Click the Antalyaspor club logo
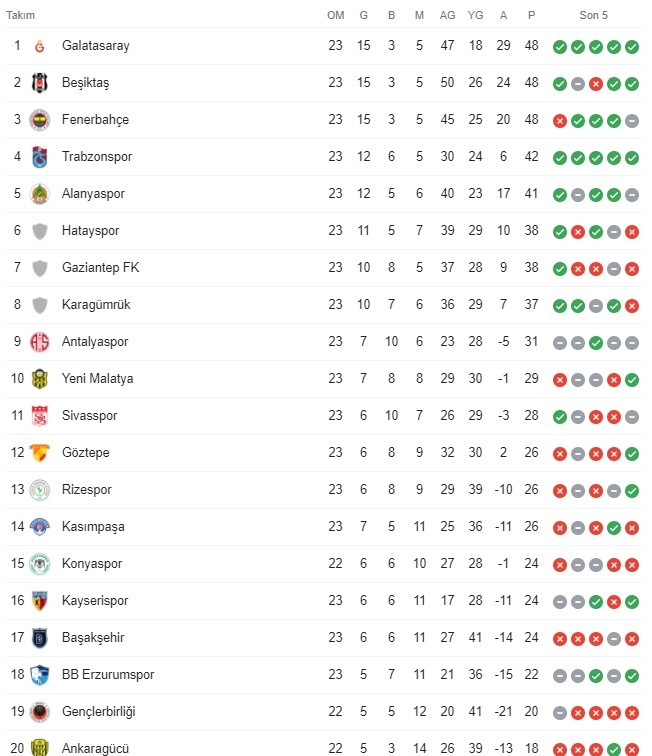Image resolution: width=652 pixels, height=756 pixels. pyautogui.click(x=40, y=342)
